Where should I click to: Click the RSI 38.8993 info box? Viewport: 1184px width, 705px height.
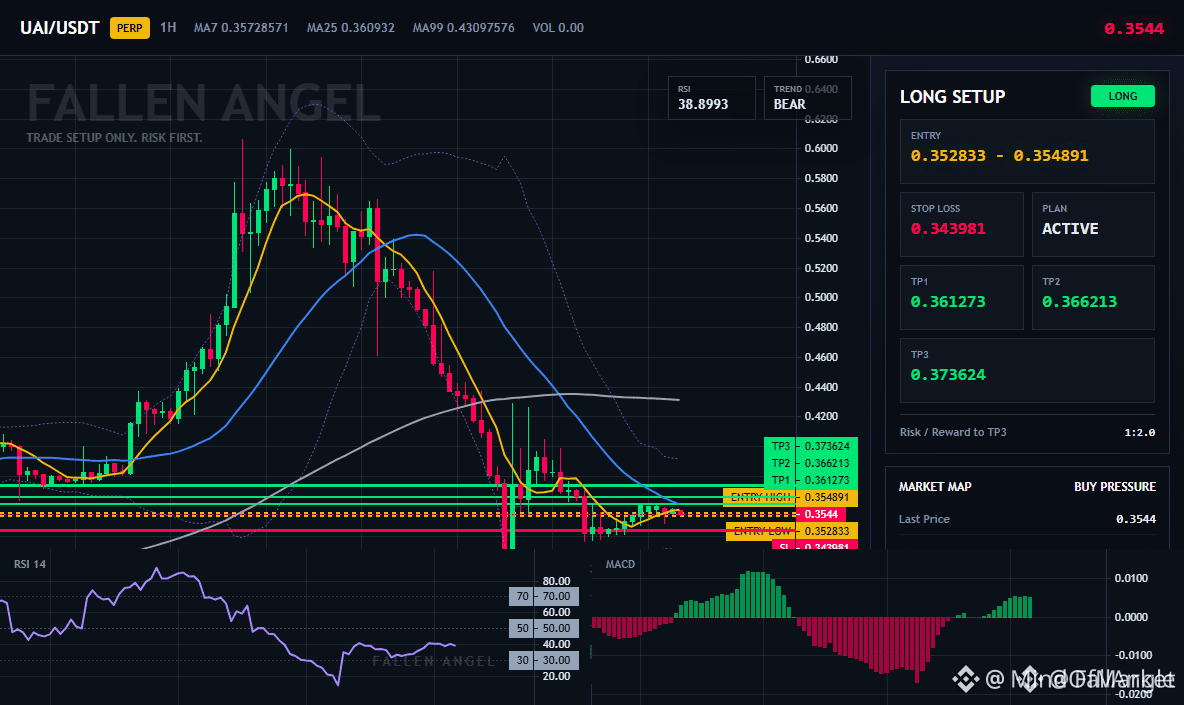pos(711,97)
